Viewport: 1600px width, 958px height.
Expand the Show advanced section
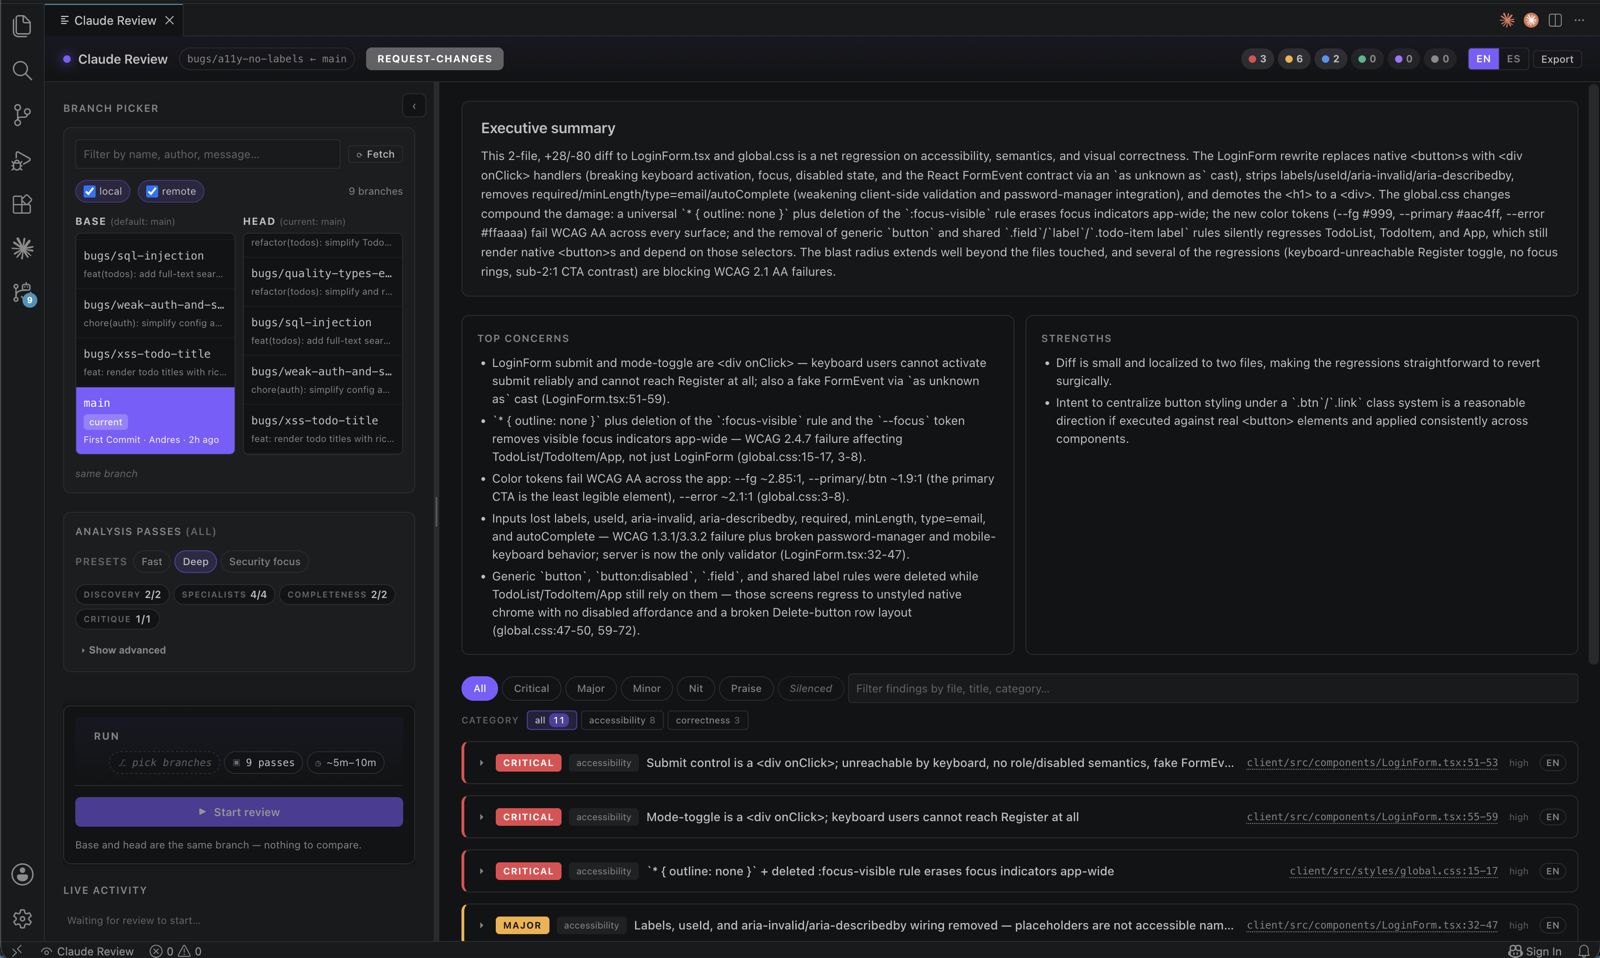tap(123, 650)
